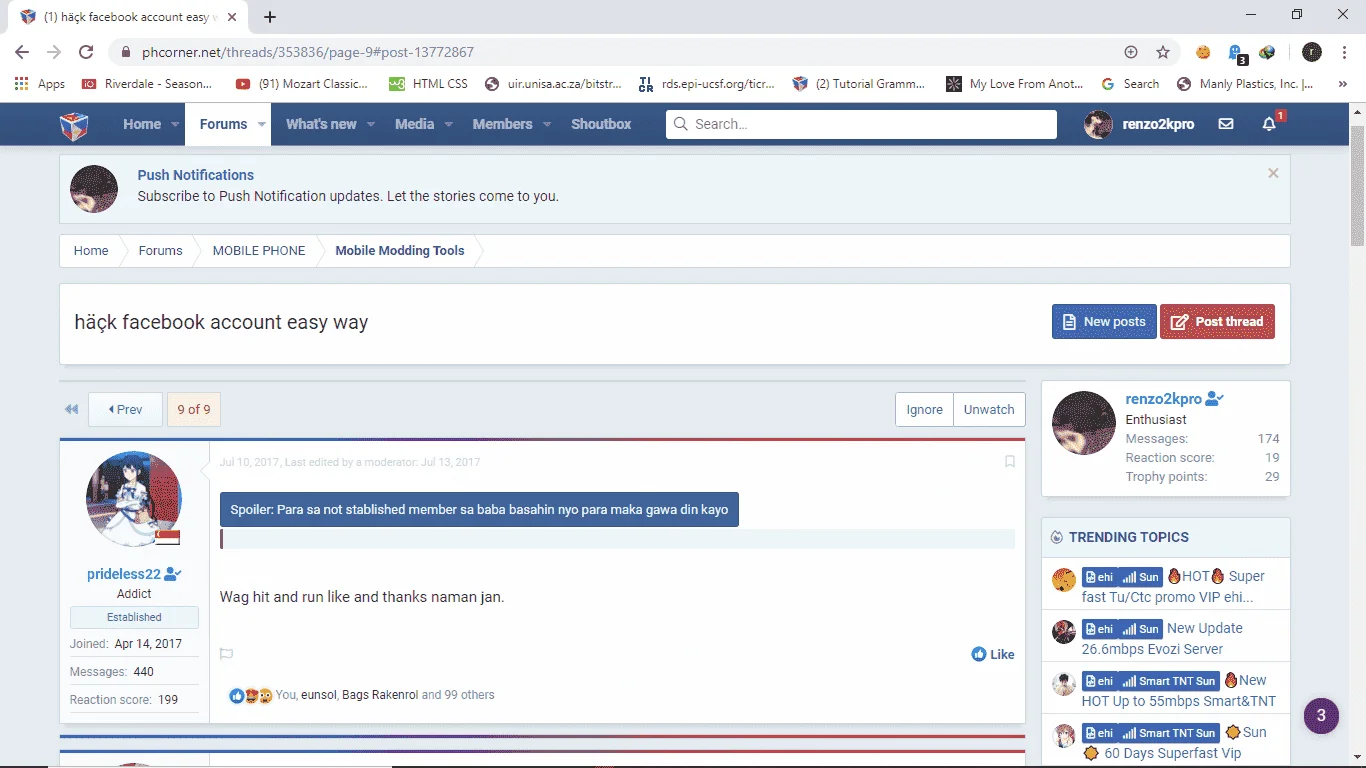Open the Apps shortcut in bookmarks bar
The height and width of the screenshot is (768, 1366).
[x=40, y=84]
